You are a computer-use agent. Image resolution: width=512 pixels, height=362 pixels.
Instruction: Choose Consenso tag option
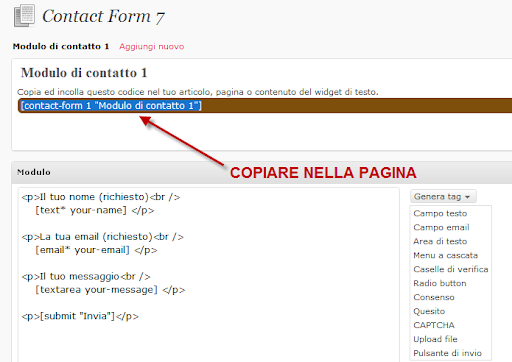point(434,297)
